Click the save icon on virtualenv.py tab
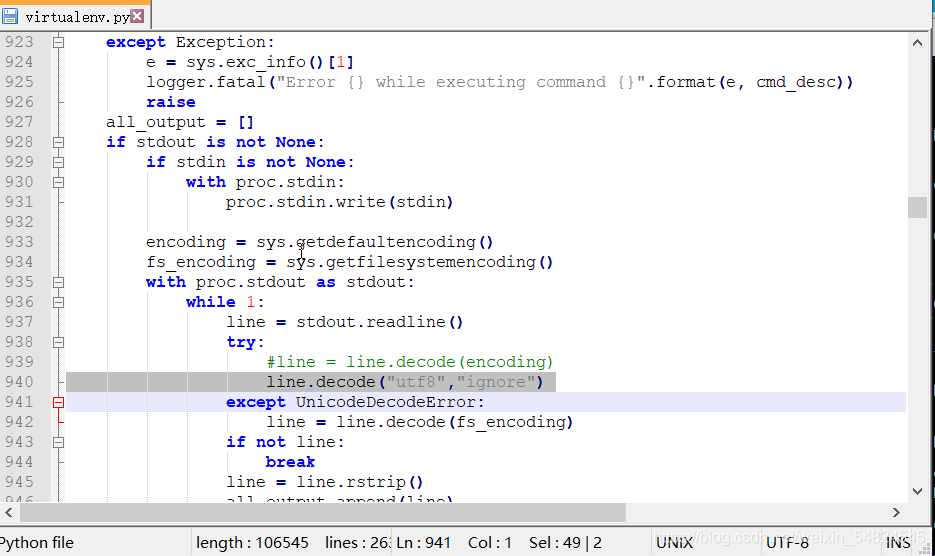This screenshot has height=556, width=935. tap(10, 16)
